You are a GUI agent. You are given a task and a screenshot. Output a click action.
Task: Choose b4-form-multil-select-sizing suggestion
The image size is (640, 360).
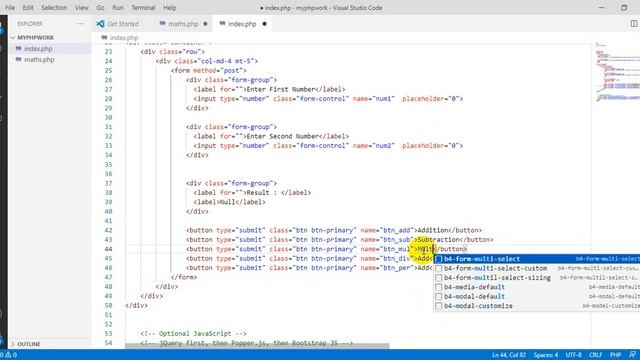(536, 278)
